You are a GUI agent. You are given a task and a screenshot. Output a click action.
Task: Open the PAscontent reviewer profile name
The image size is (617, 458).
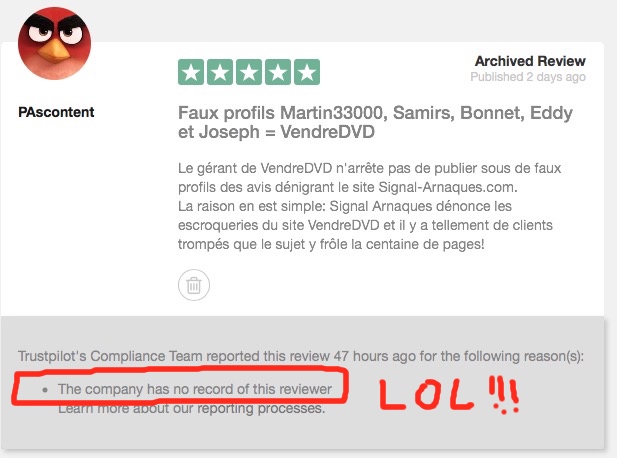coord(56,112)
